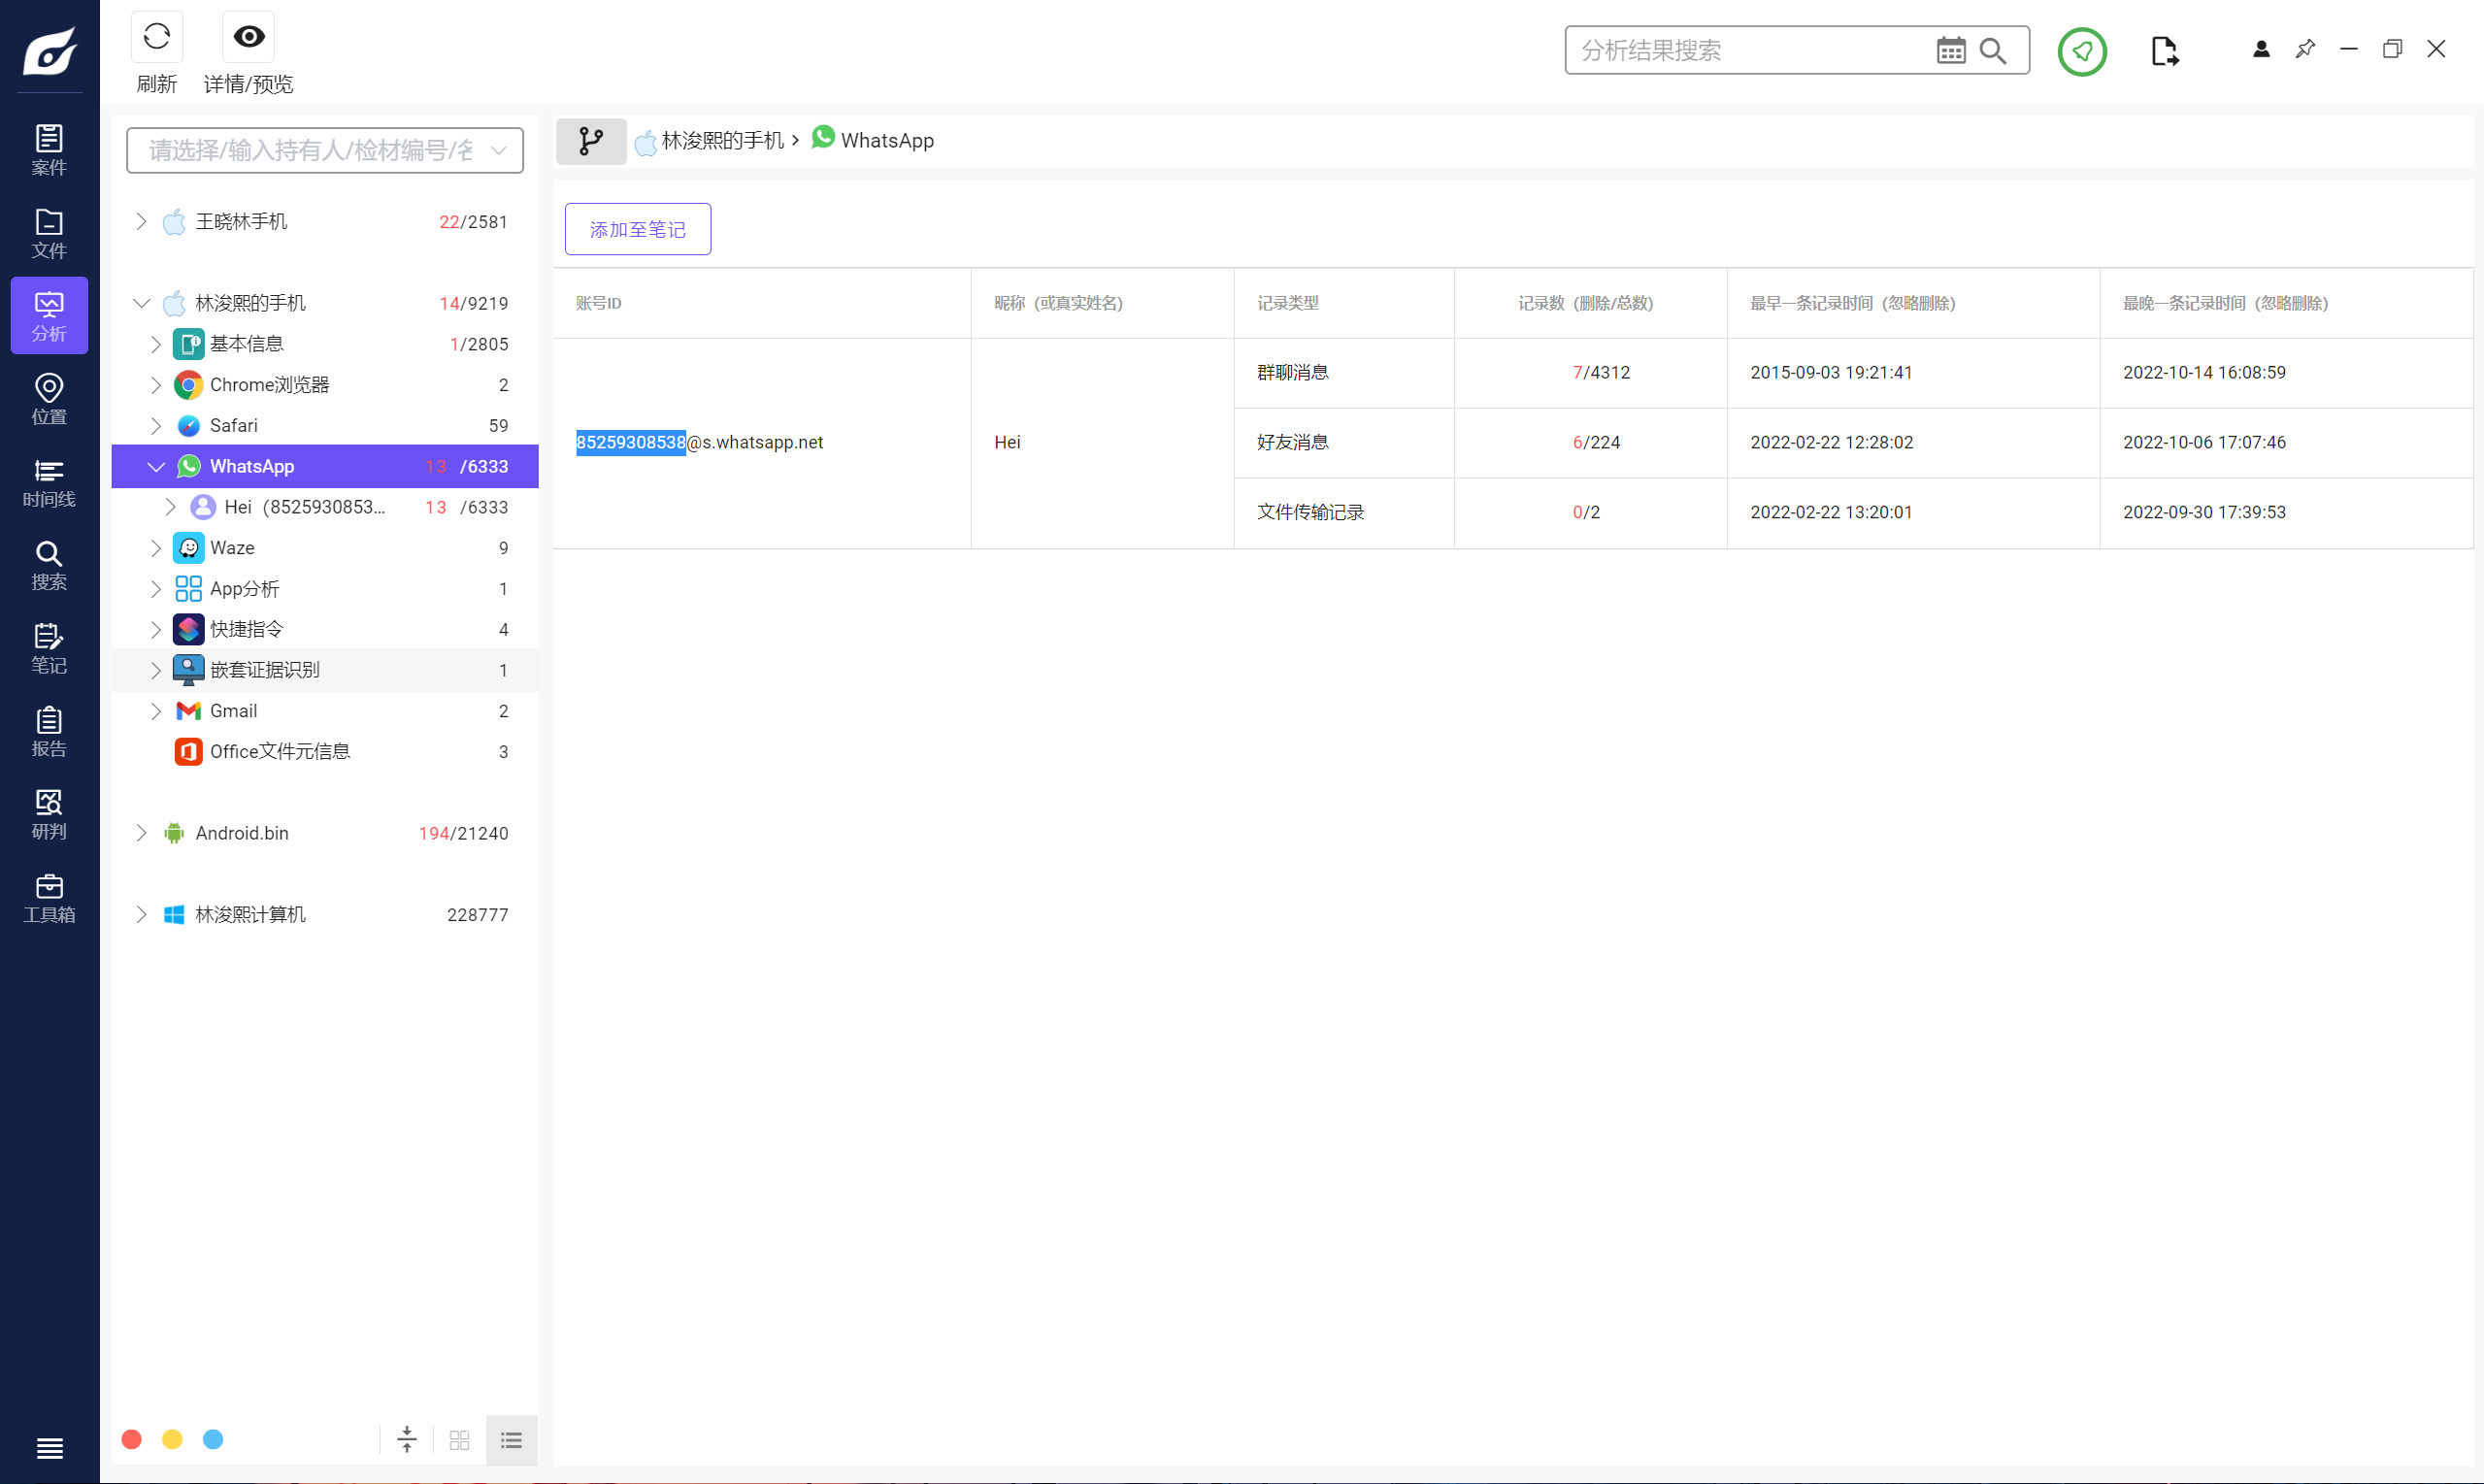Switch to grid view at panel bottom
This screenshot has height=1484, width=2484.
pyautogui.click(x=459, y=1440)
